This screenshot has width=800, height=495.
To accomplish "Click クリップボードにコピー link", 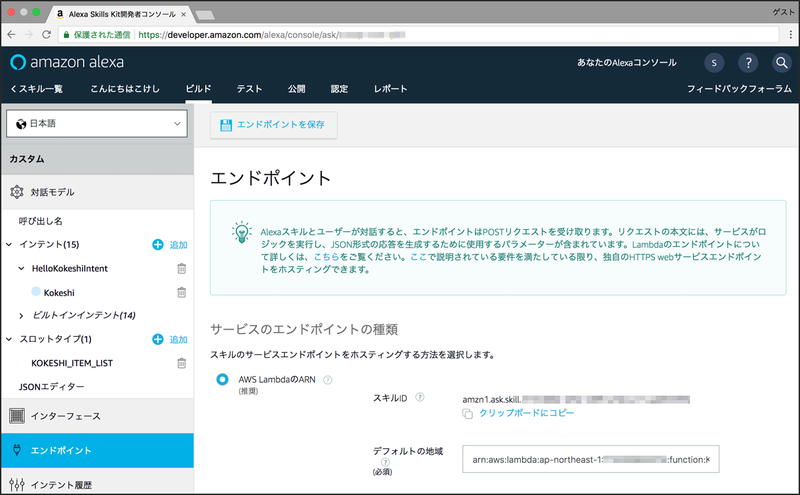I will (527, 413).
